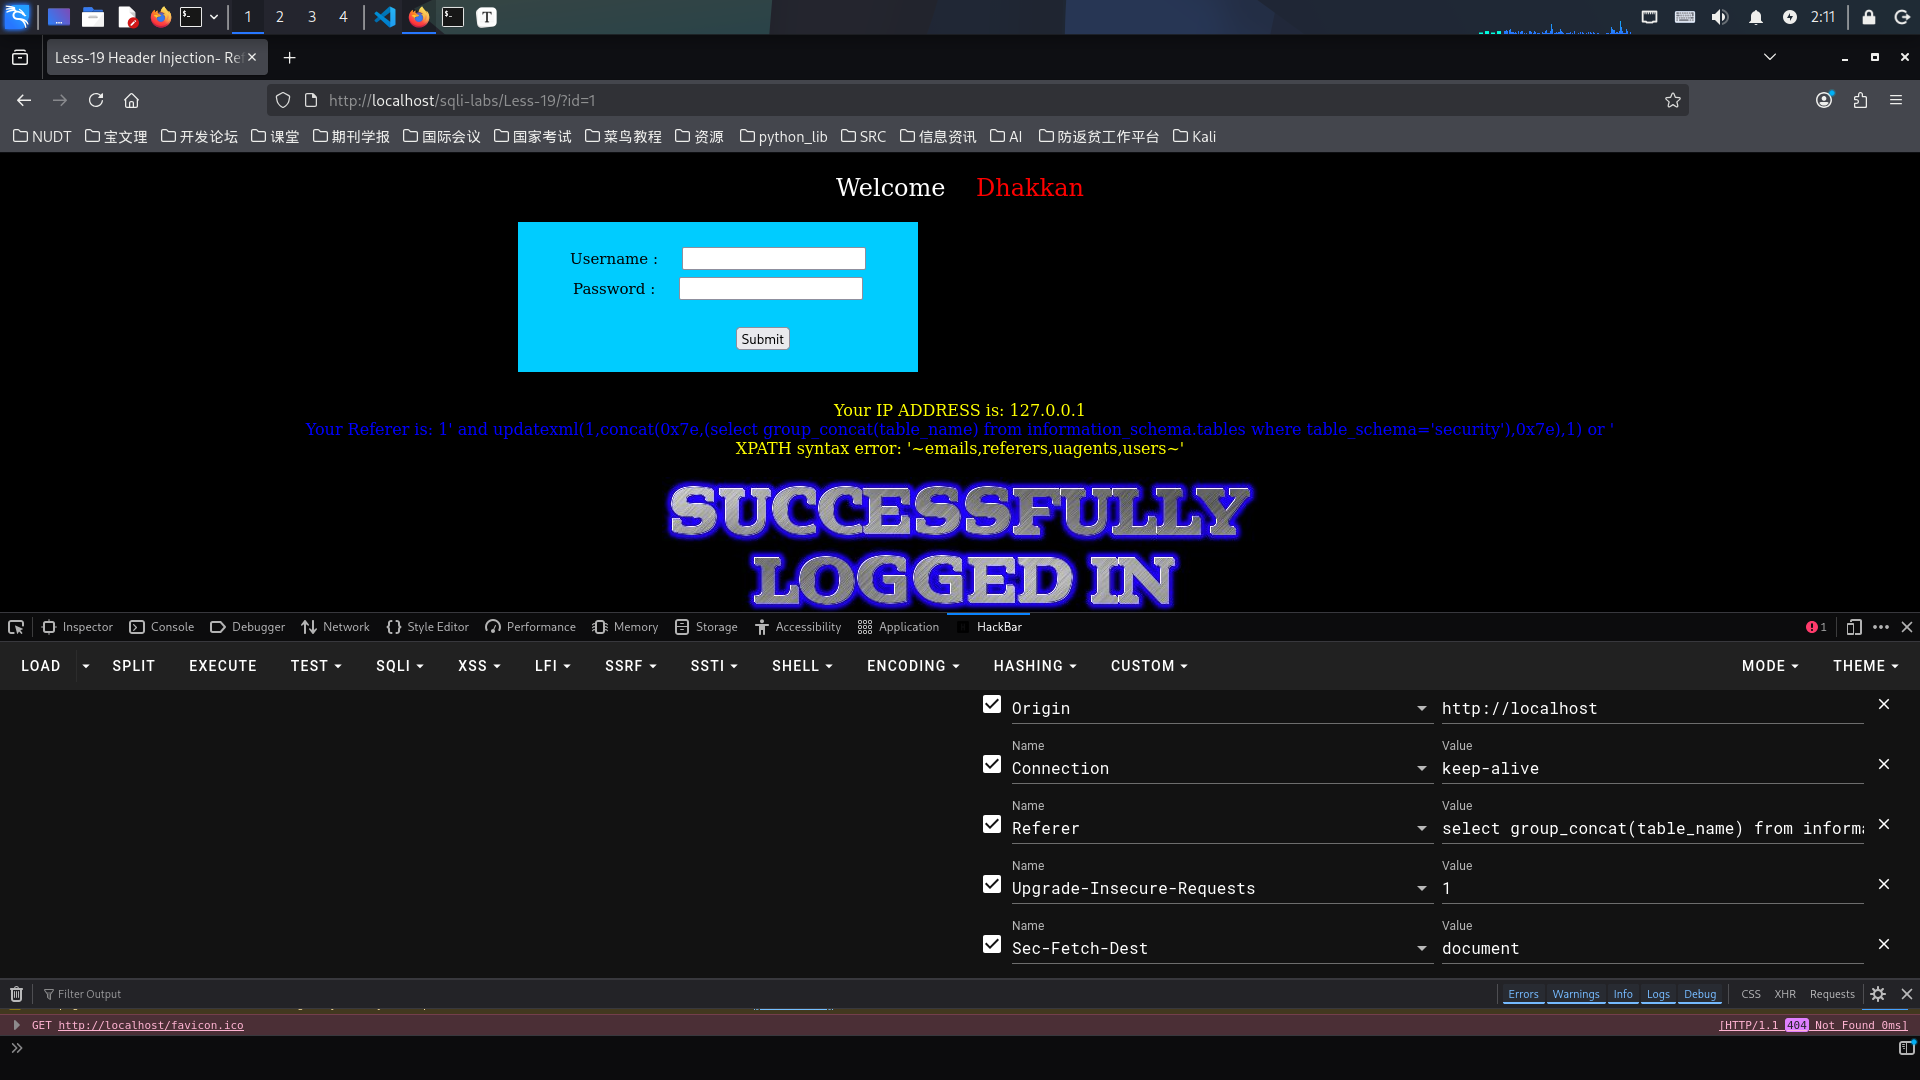Screen dimensions: 1920x1080
Task: Launch Visual Studio Code from taskbar
Action: pos(385,17)
